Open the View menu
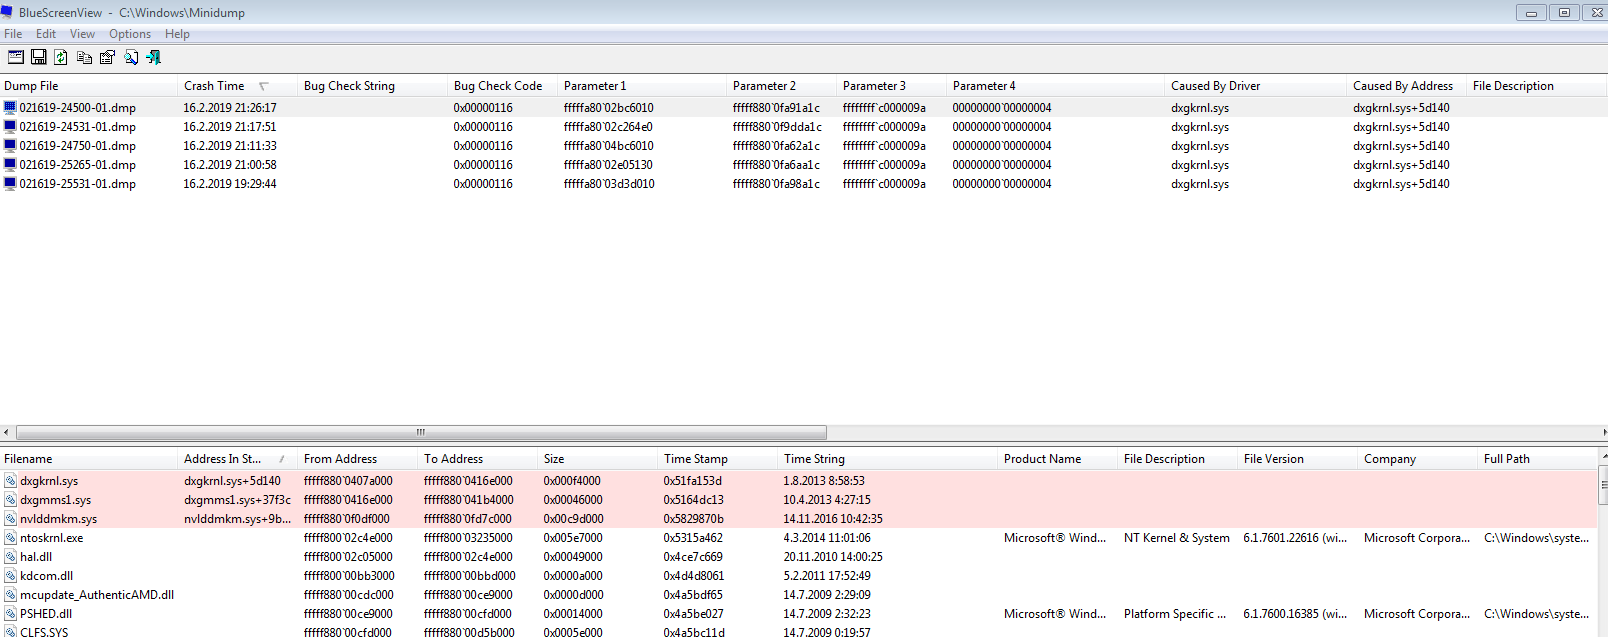The width and height of the screenshot is (1608, 637). [82, 34]
